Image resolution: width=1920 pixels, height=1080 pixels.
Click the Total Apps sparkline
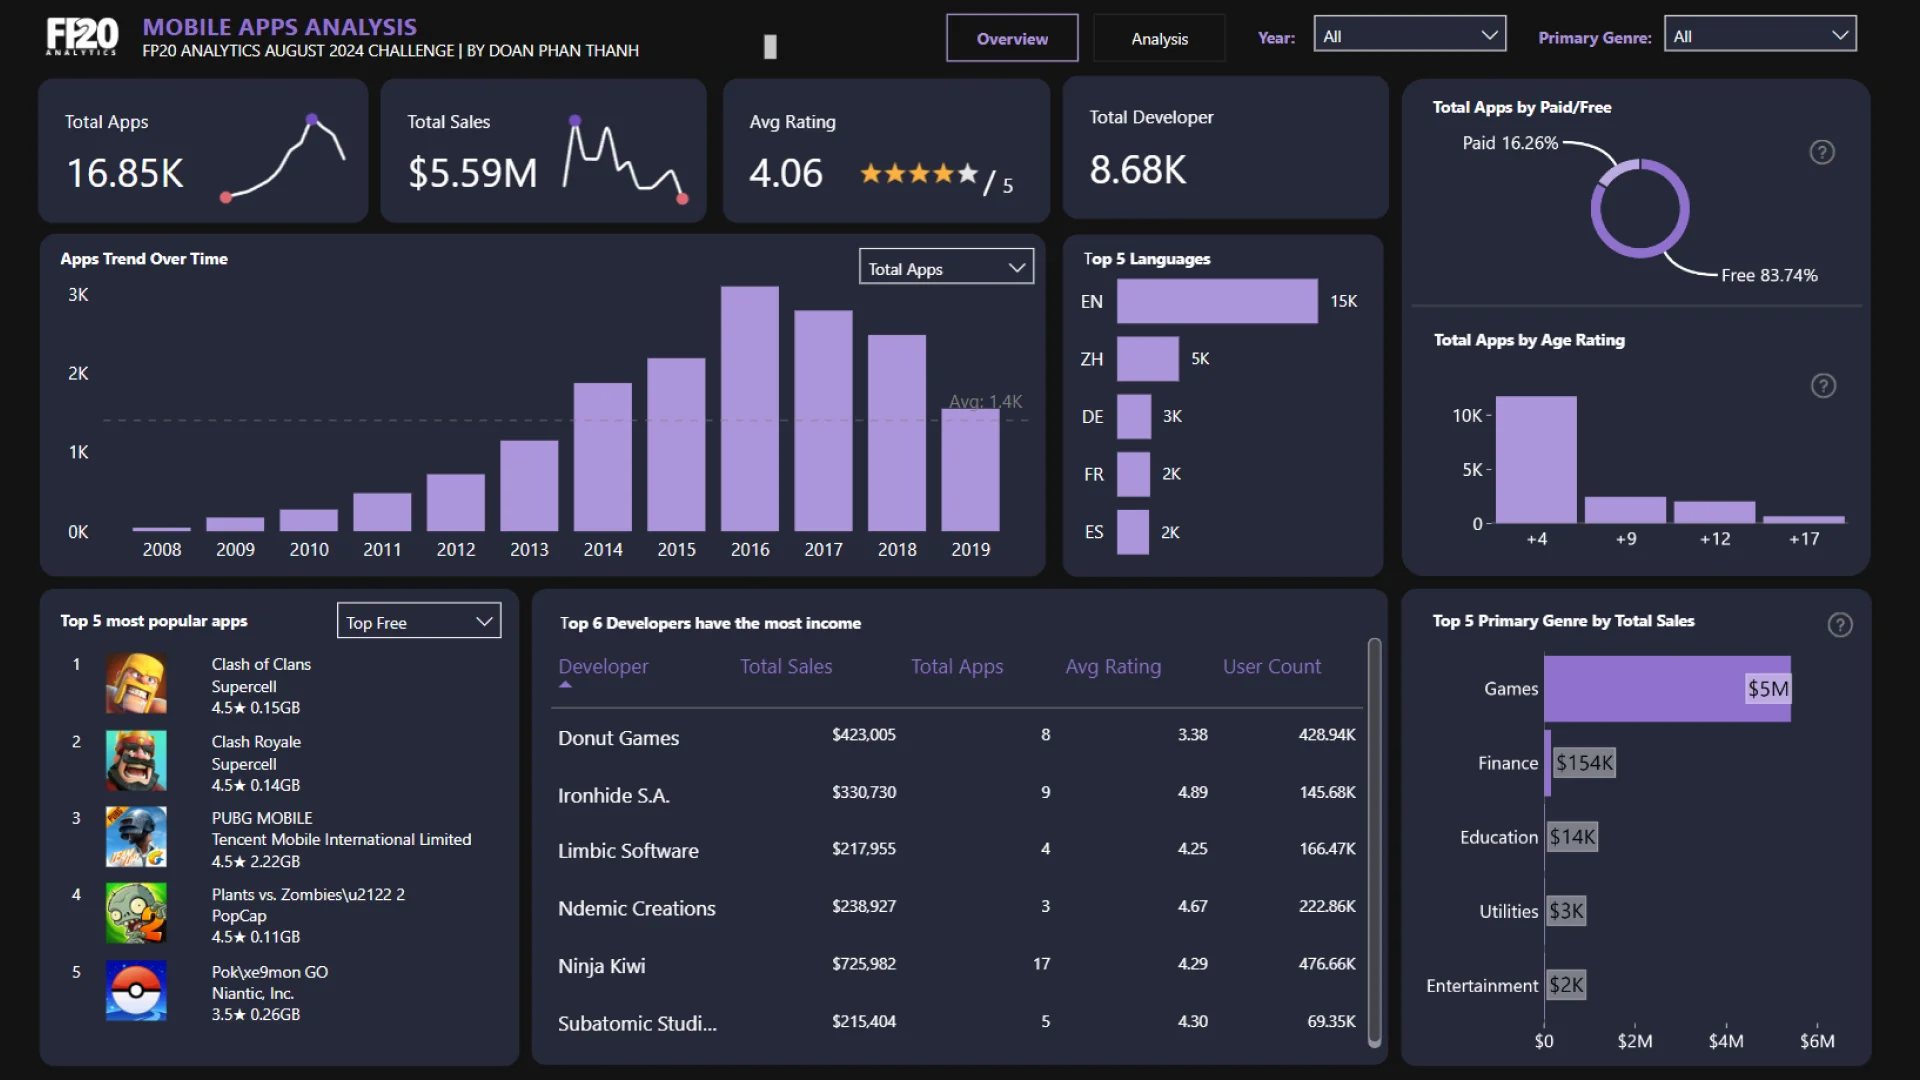point(283,158)
